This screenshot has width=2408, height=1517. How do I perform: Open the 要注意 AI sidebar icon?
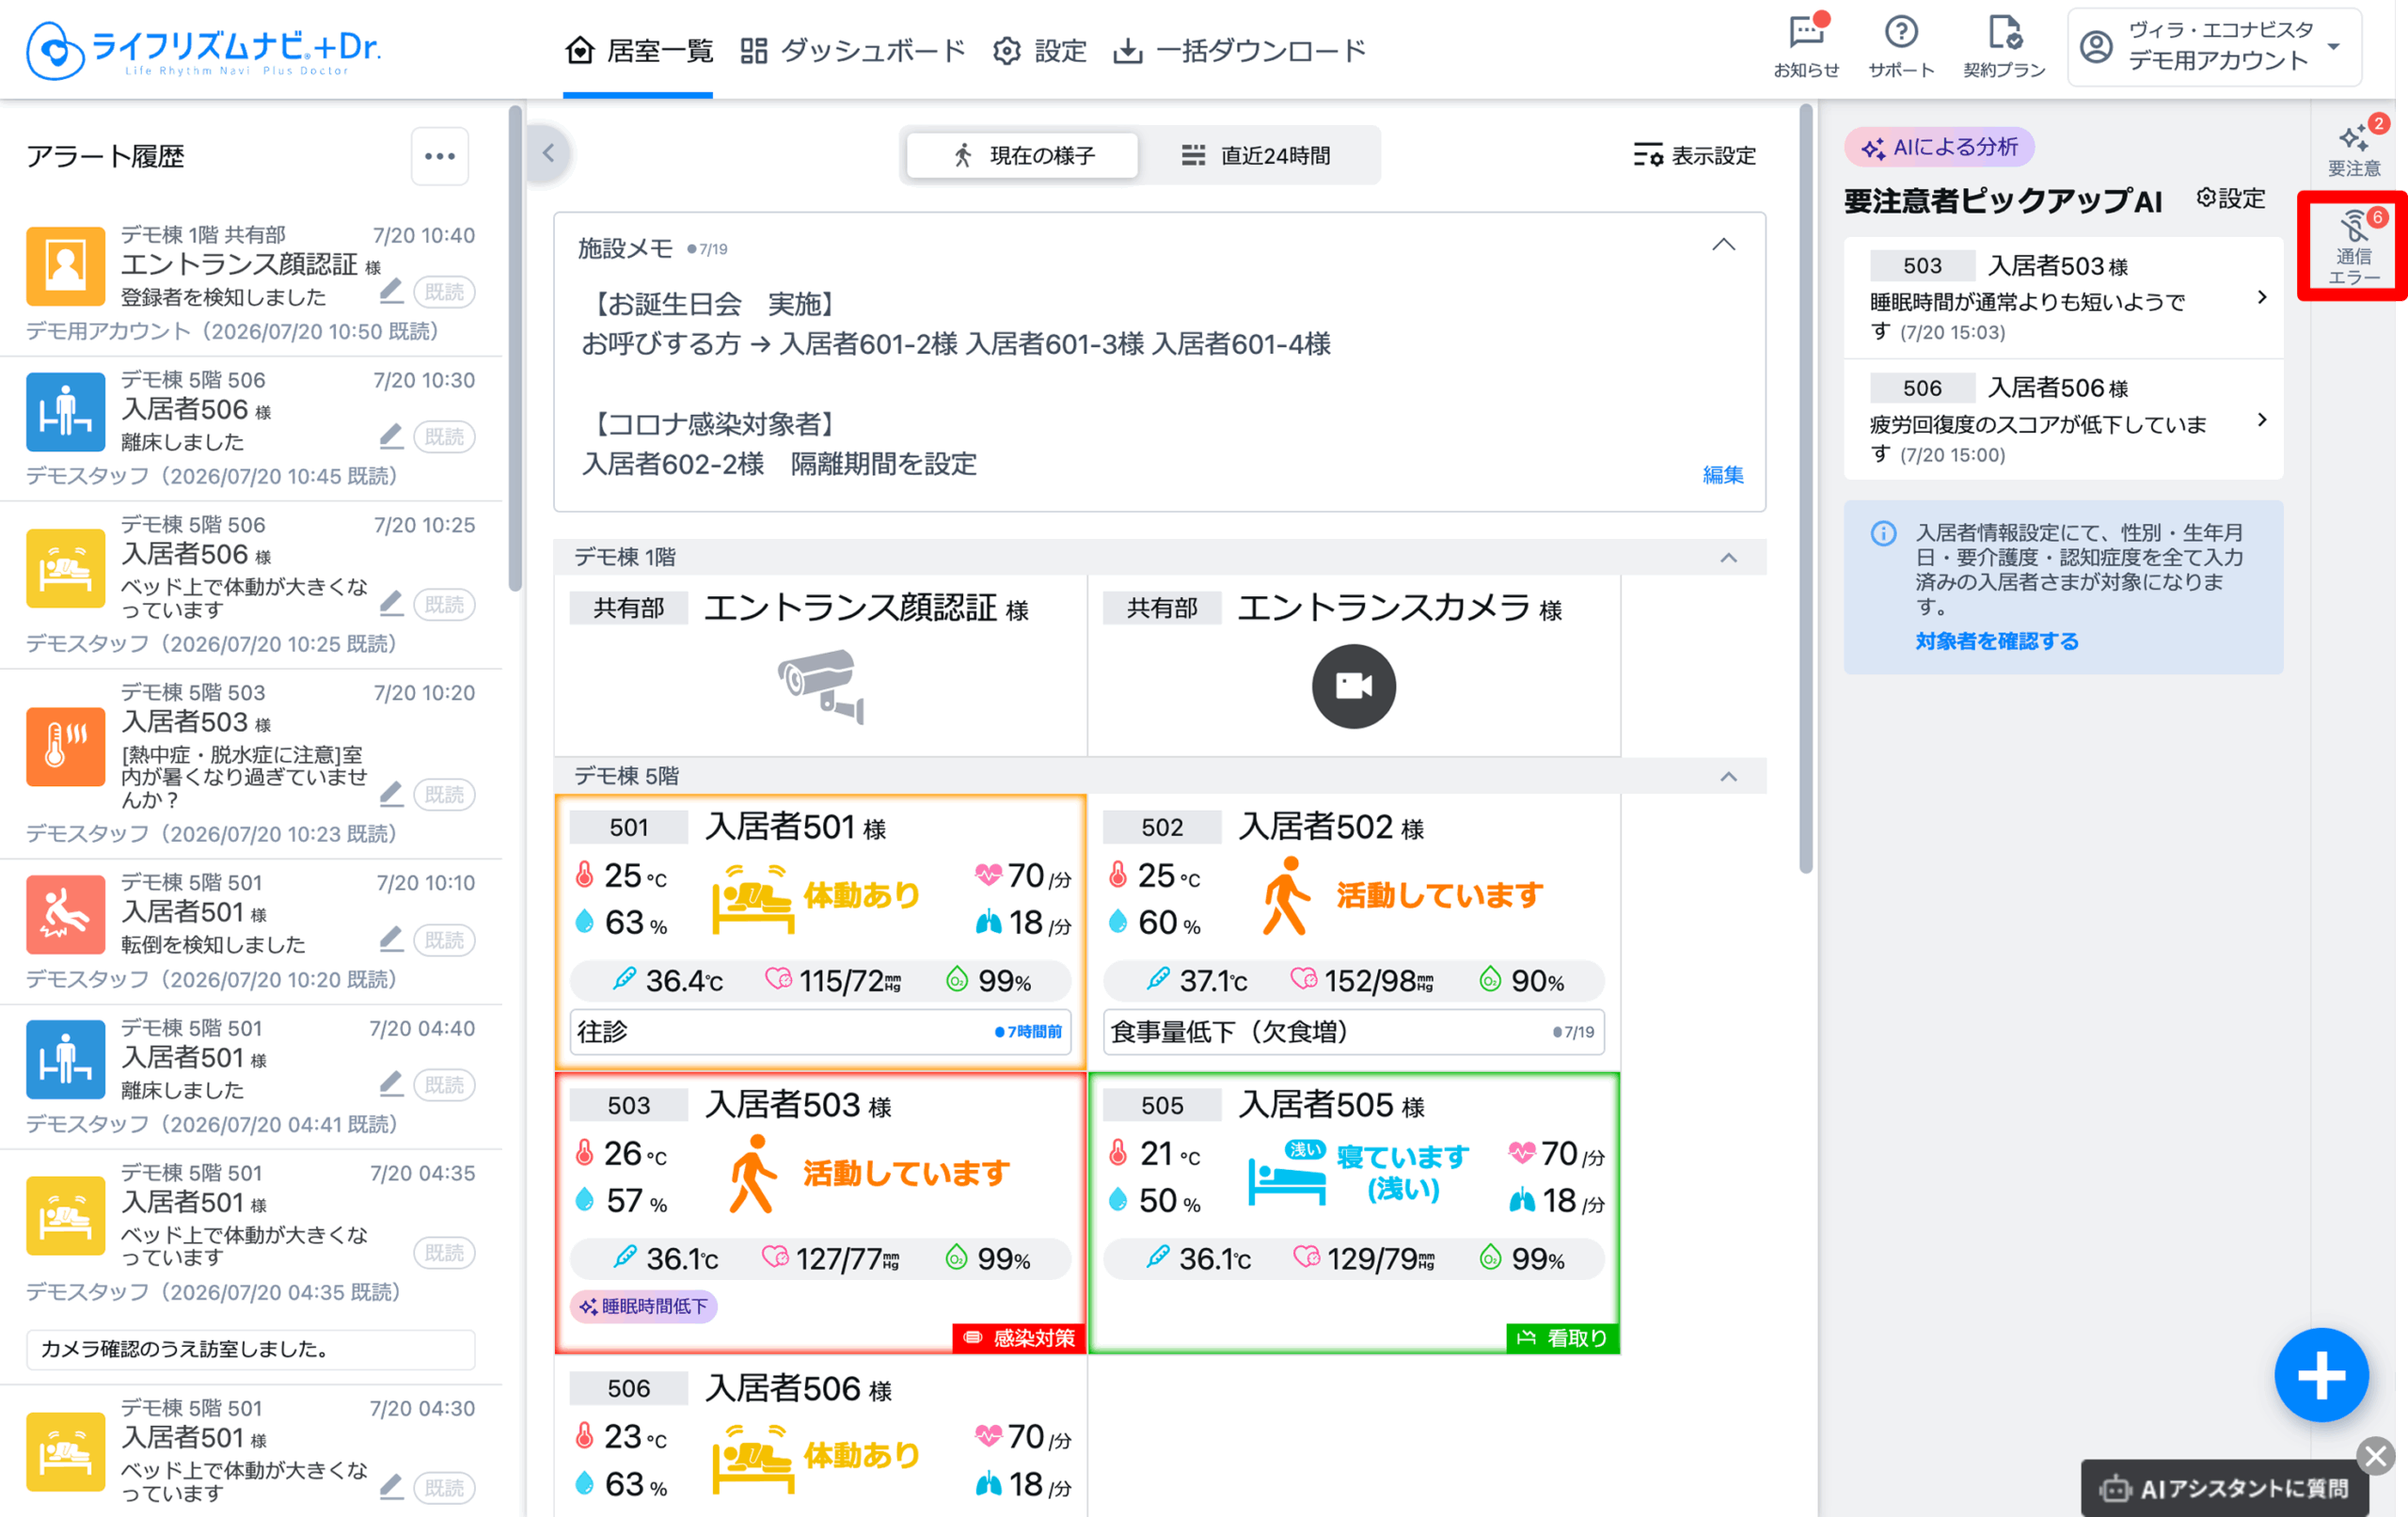(x=2353, y=148)
